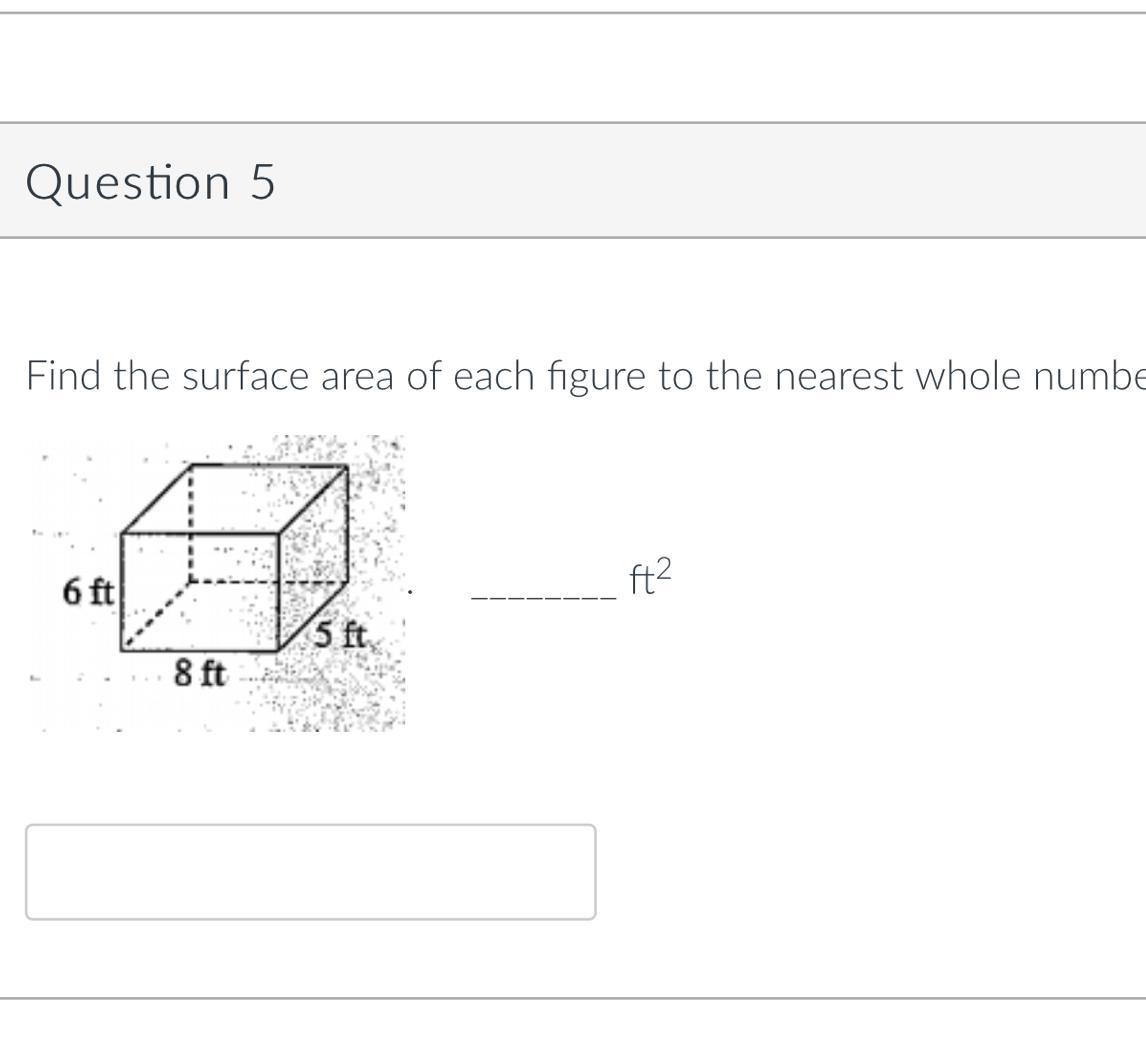Click the "6 ft" height label
This screenshot has width=1146, height=1056.
(87, 592)
